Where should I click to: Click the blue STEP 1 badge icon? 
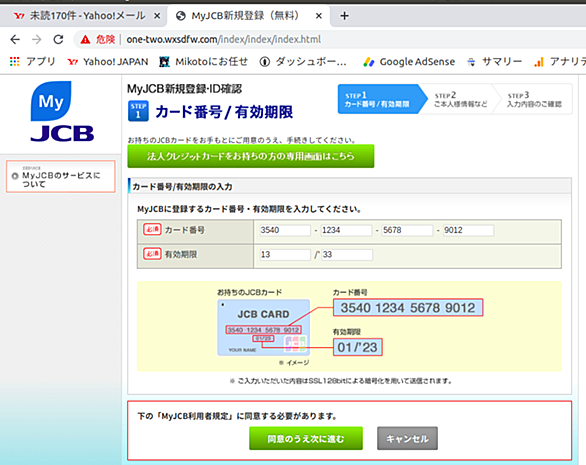138,111
